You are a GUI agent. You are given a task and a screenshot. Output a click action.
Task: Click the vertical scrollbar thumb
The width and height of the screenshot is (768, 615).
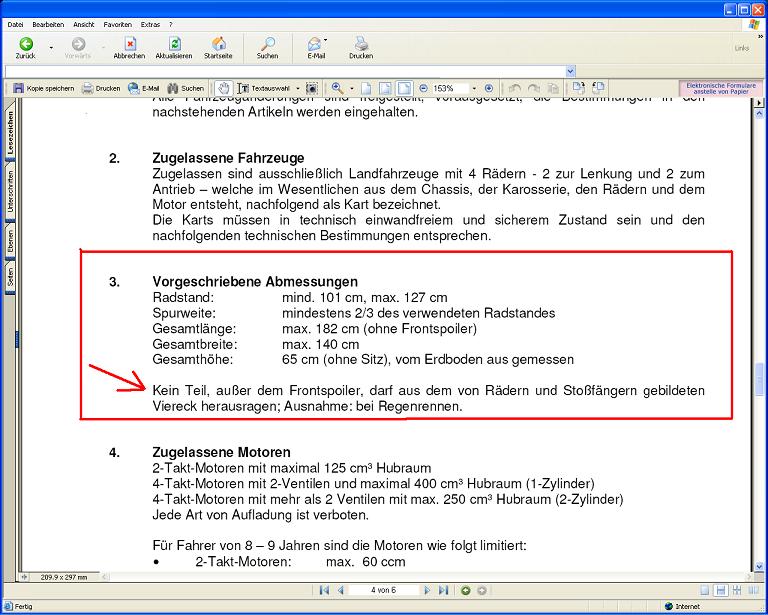click(759, 379)
